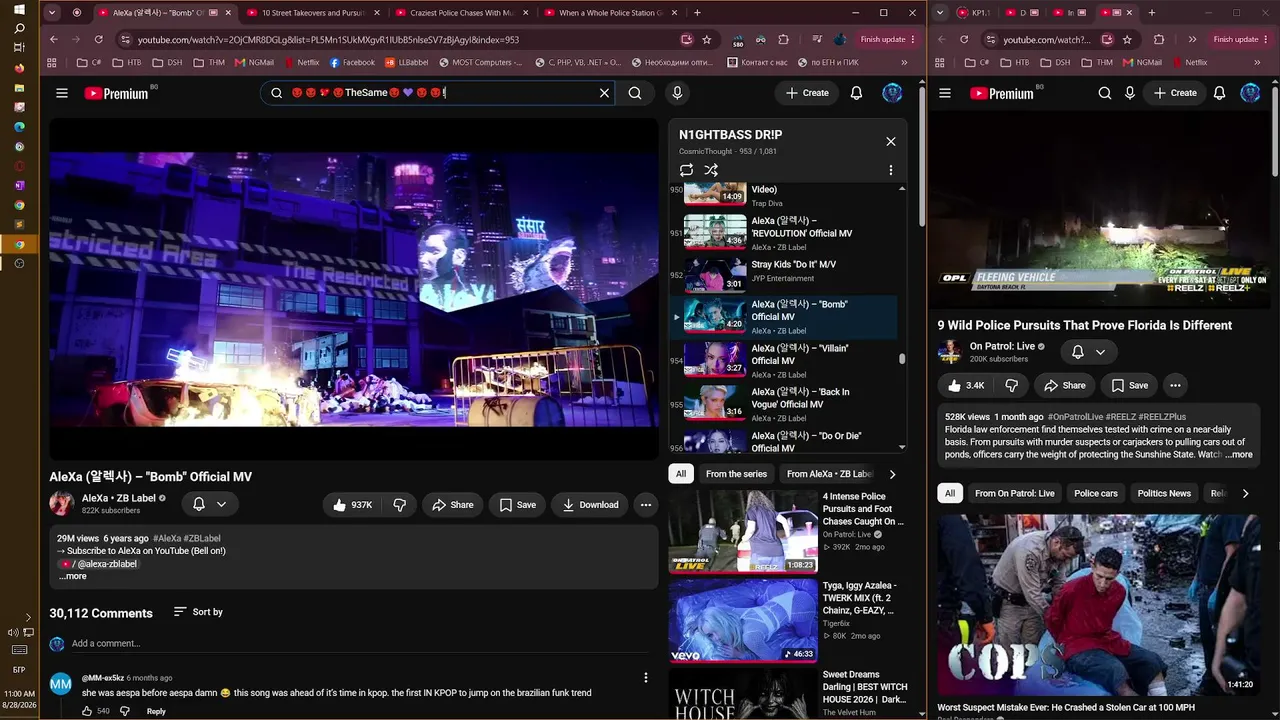Like the Bomb Official MV (937K)
1280x720 pixels.
point(352,505)
